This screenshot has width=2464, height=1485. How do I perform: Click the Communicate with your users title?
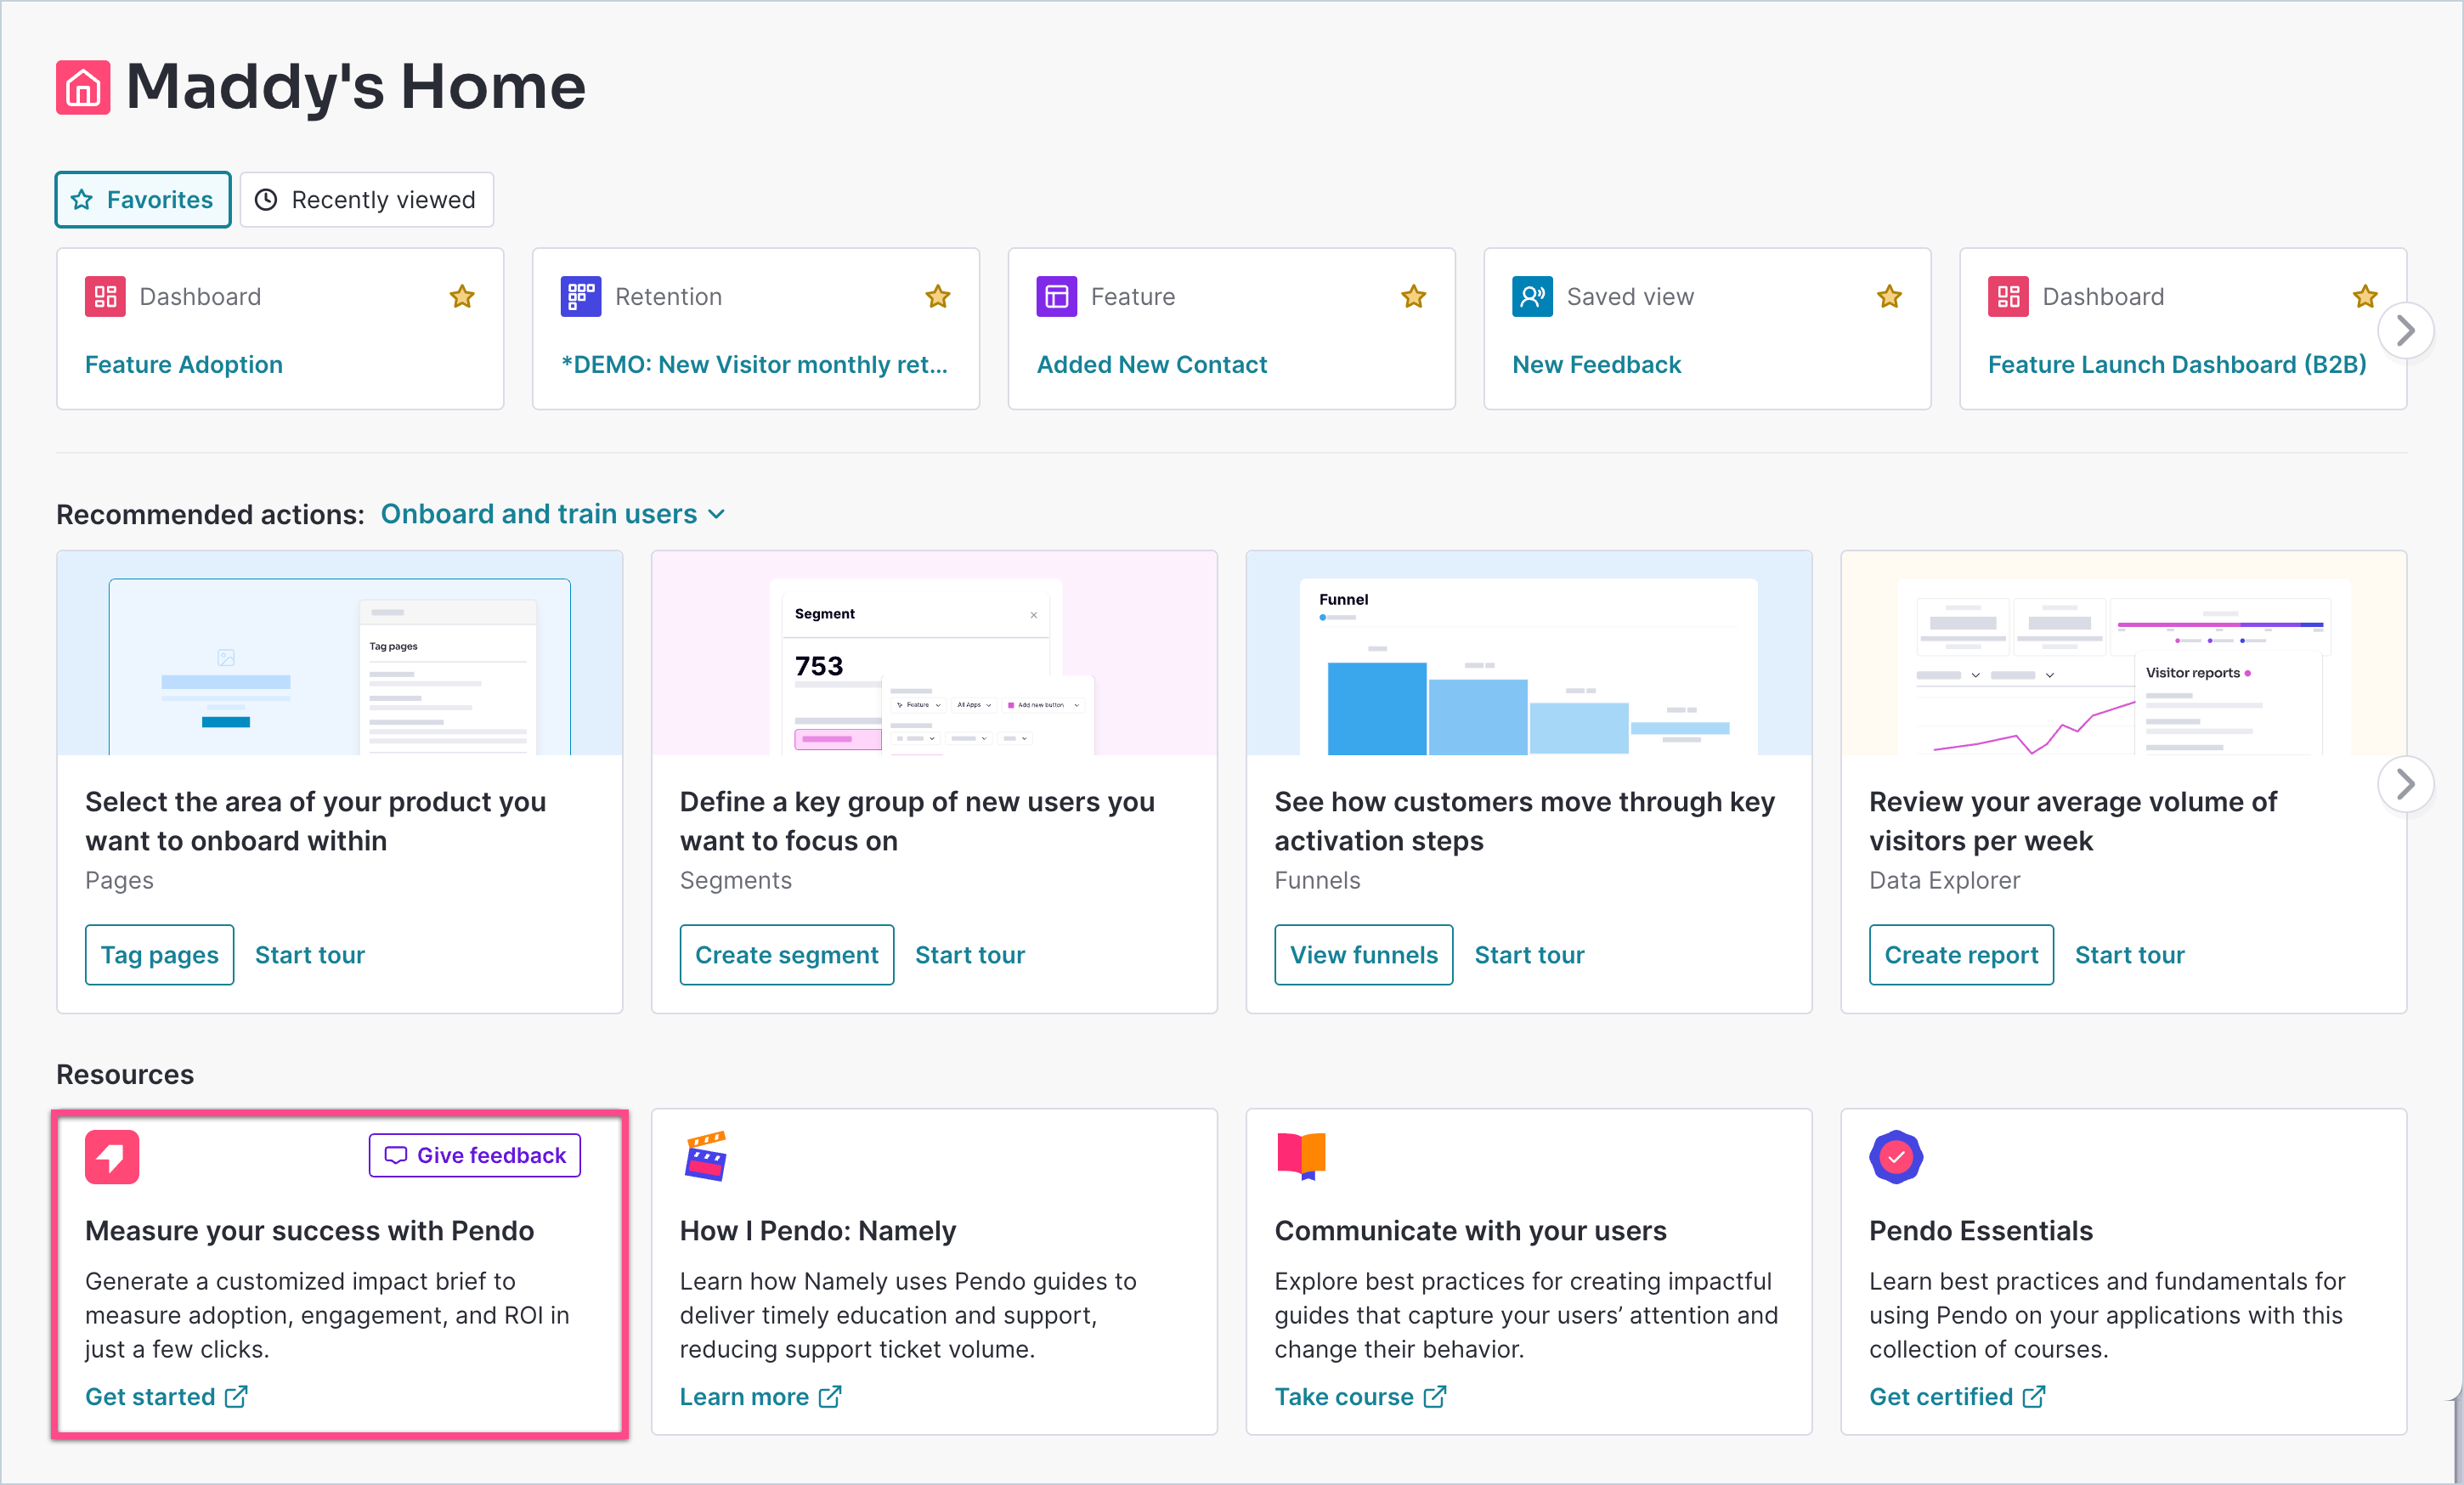click(x=1471, y=1231)
